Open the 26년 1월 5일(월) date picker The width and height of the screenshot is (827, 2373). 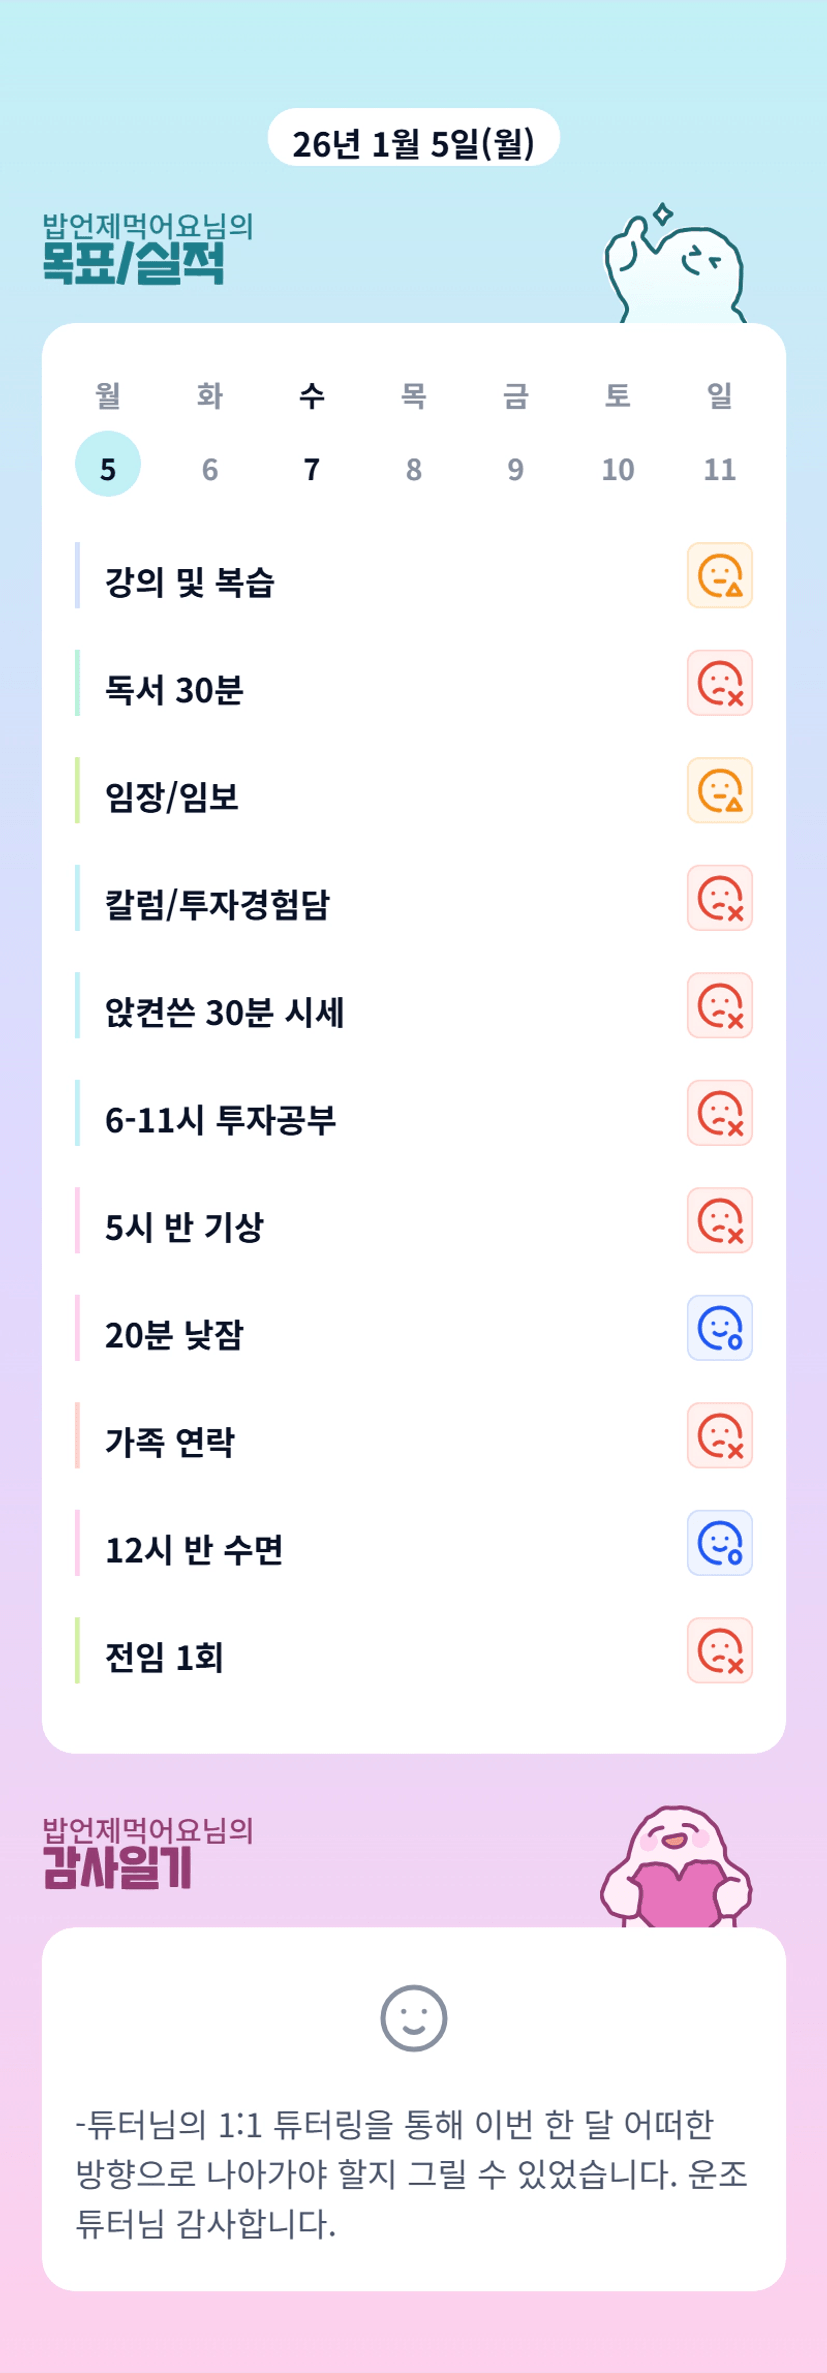[x=413, y=140]
